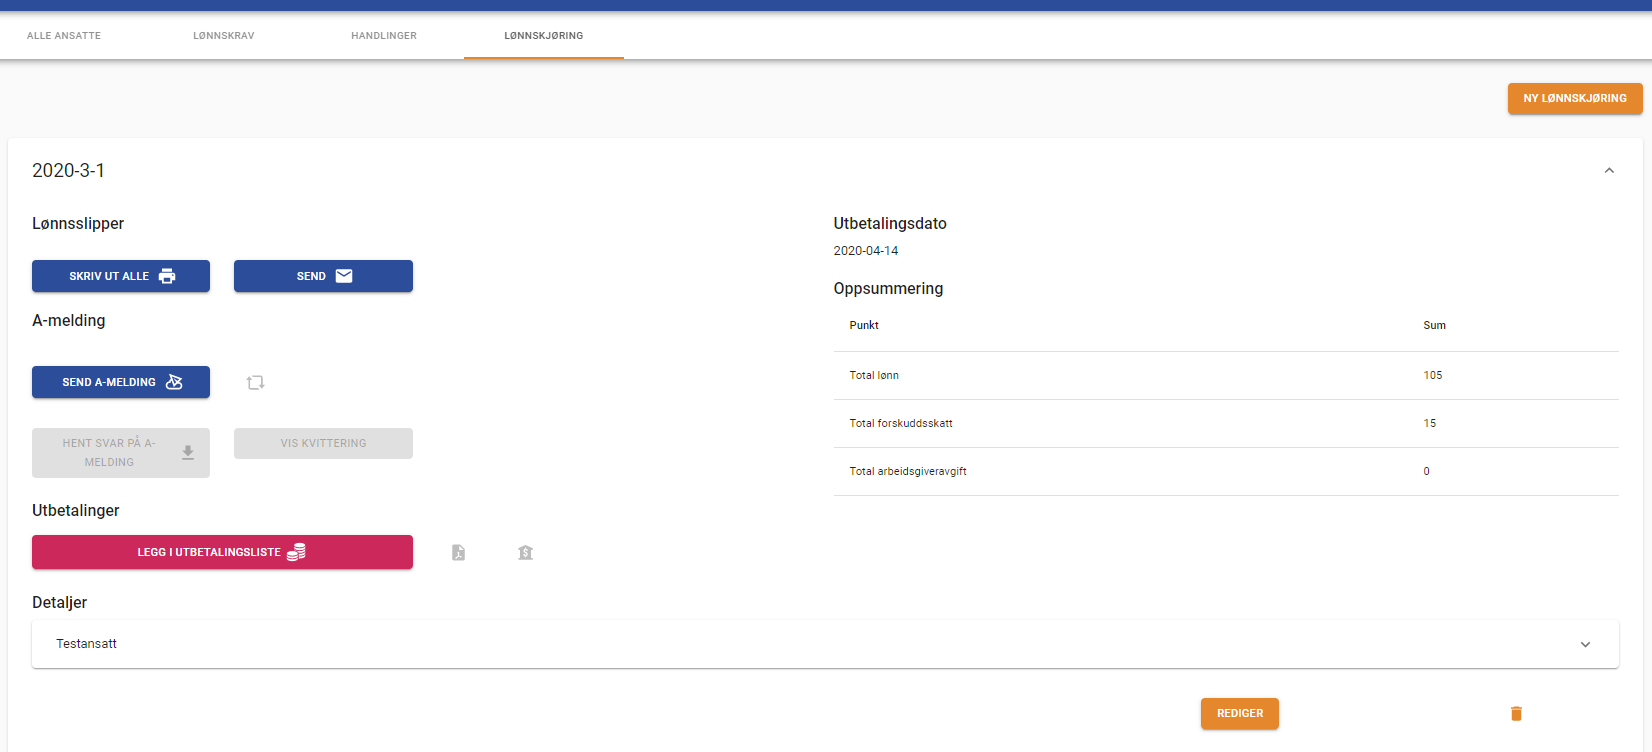Click the SEND button with envelope icon
Screen dimensions: 1652x752
[x=323, y=276]
